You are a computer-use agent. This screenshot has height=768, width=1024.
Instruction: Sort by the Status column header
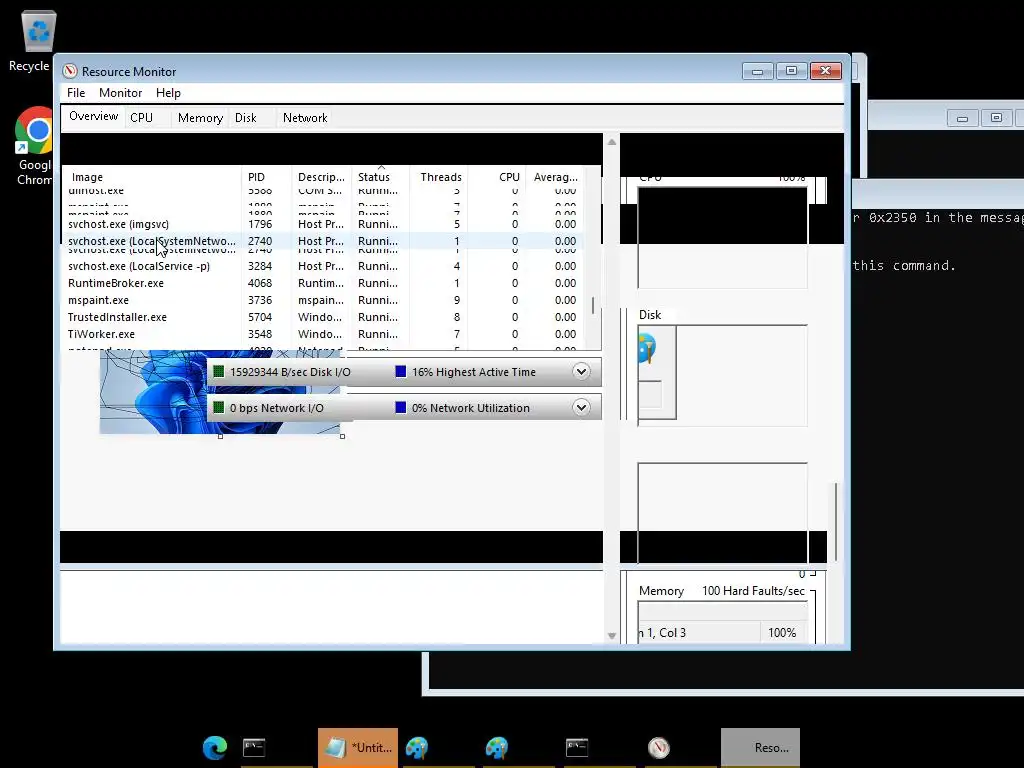[380, 177]
